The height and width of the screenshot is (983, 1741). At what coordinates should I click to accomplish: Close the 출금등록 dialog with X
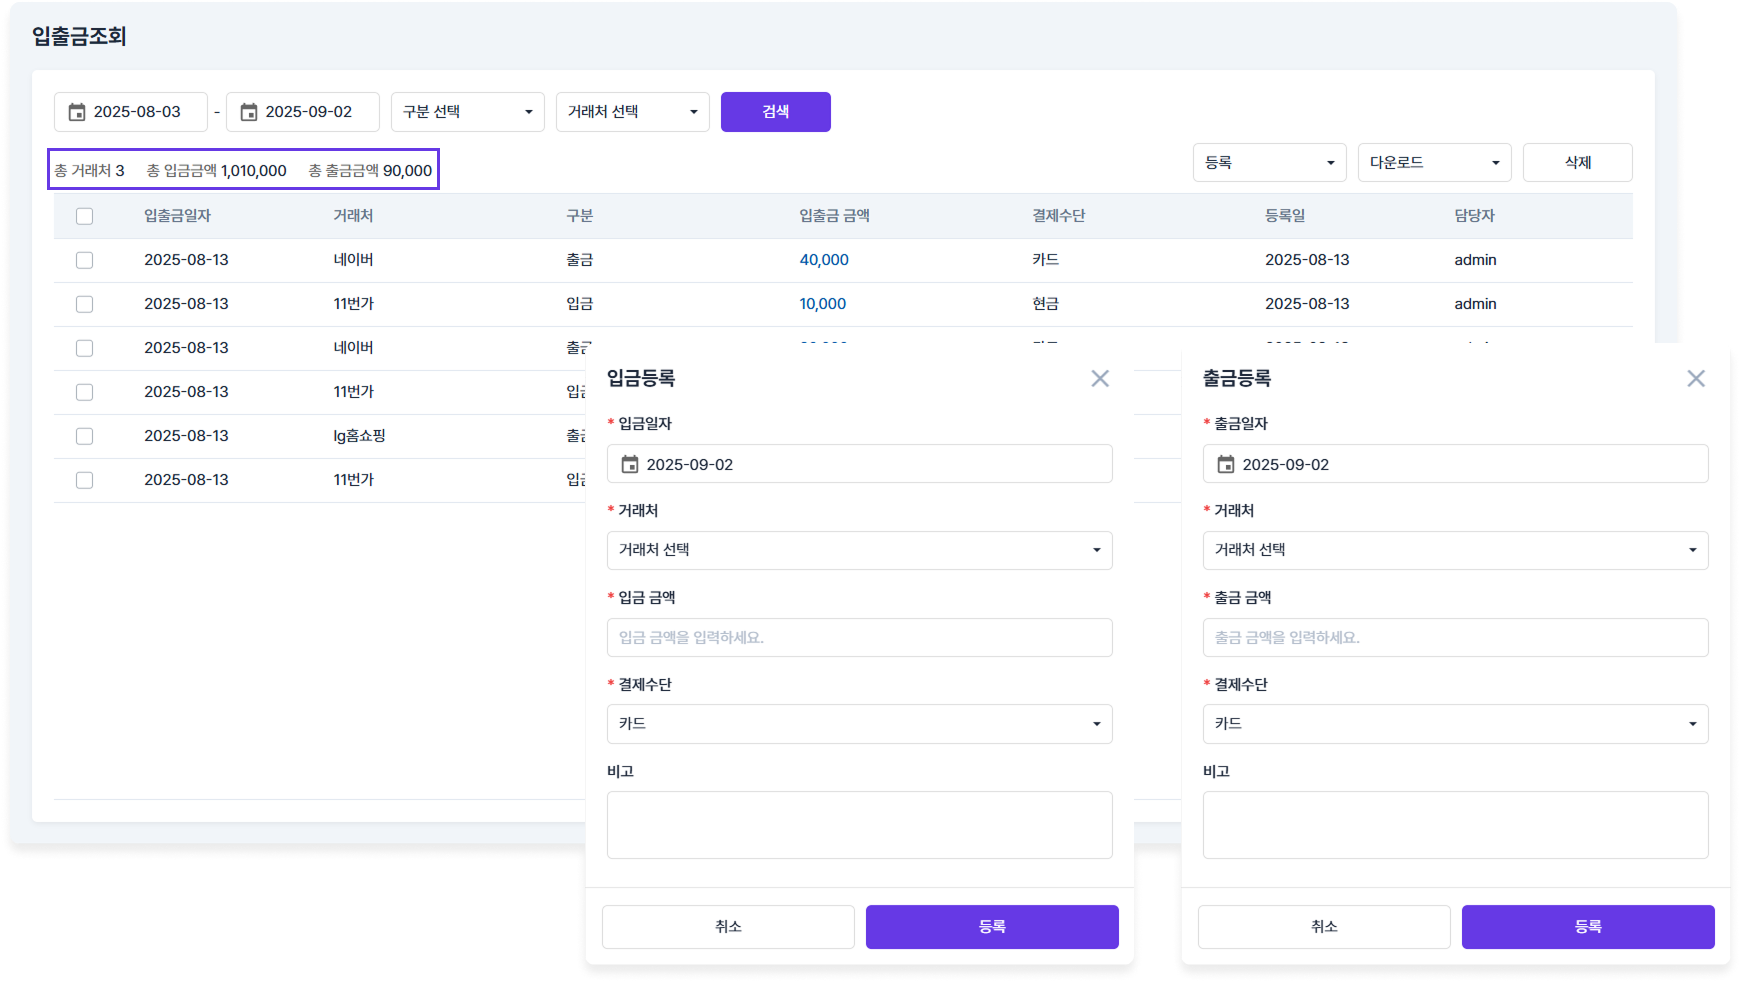click(x=1696, y=378)
